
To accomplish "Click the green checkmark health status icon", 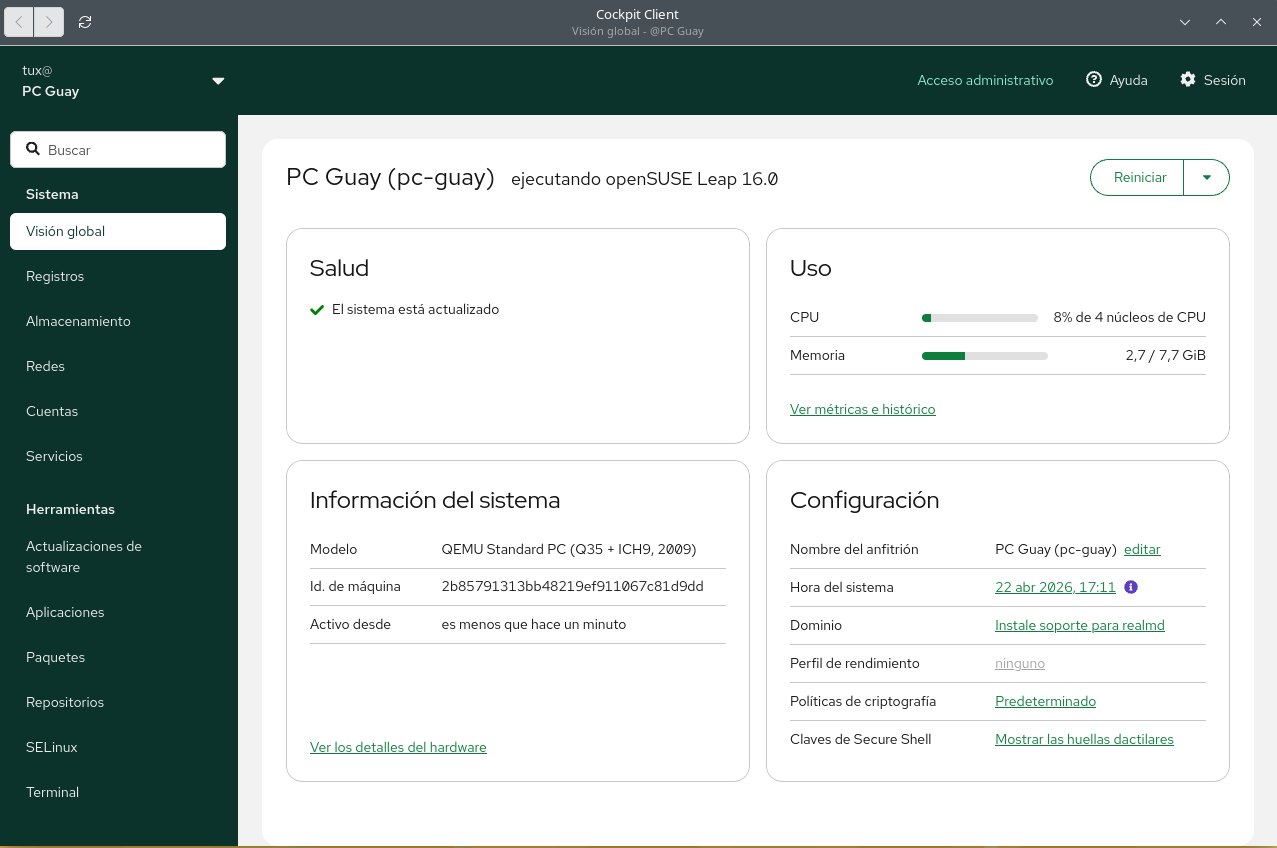I will (317, 310).
